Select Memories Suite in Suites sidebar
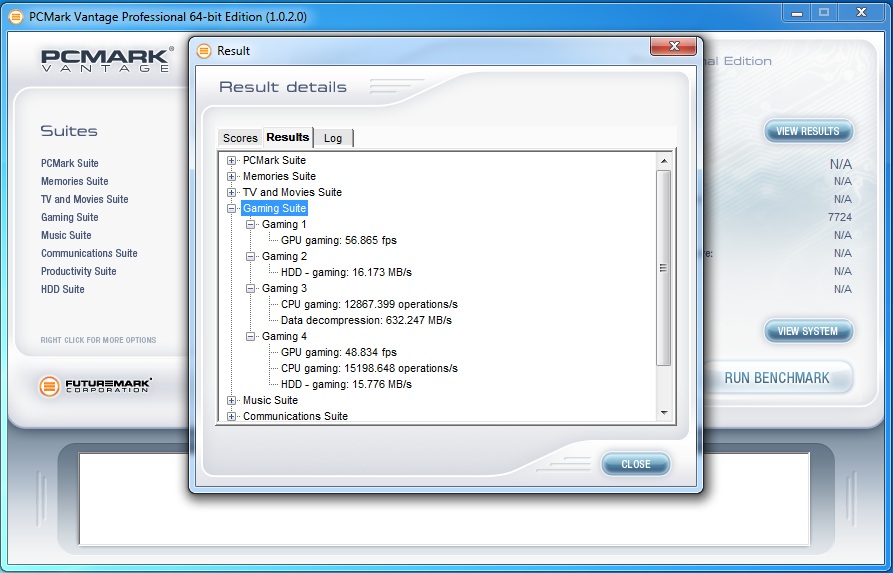 [x=74, y=181]
